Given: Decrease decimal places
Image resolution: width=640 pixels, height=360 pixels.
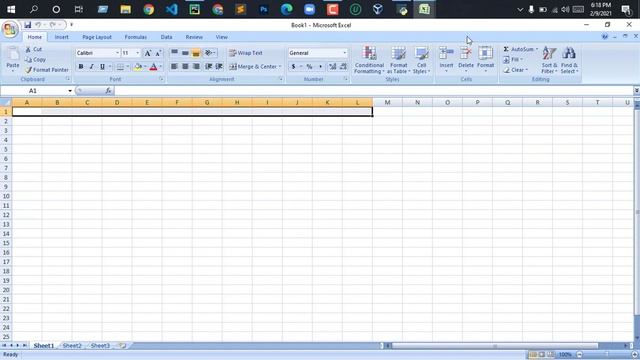Looking at the screenshot, I should point(343,67).
